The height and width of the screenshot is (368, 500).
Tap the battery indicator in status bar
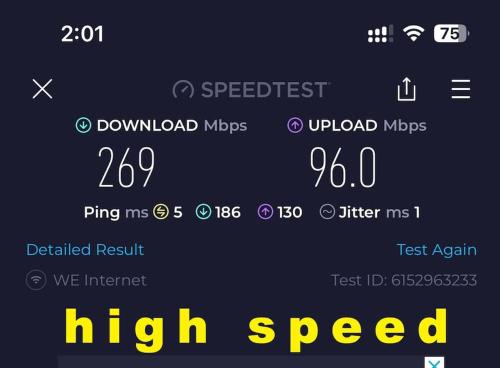(x=451, y=33)
